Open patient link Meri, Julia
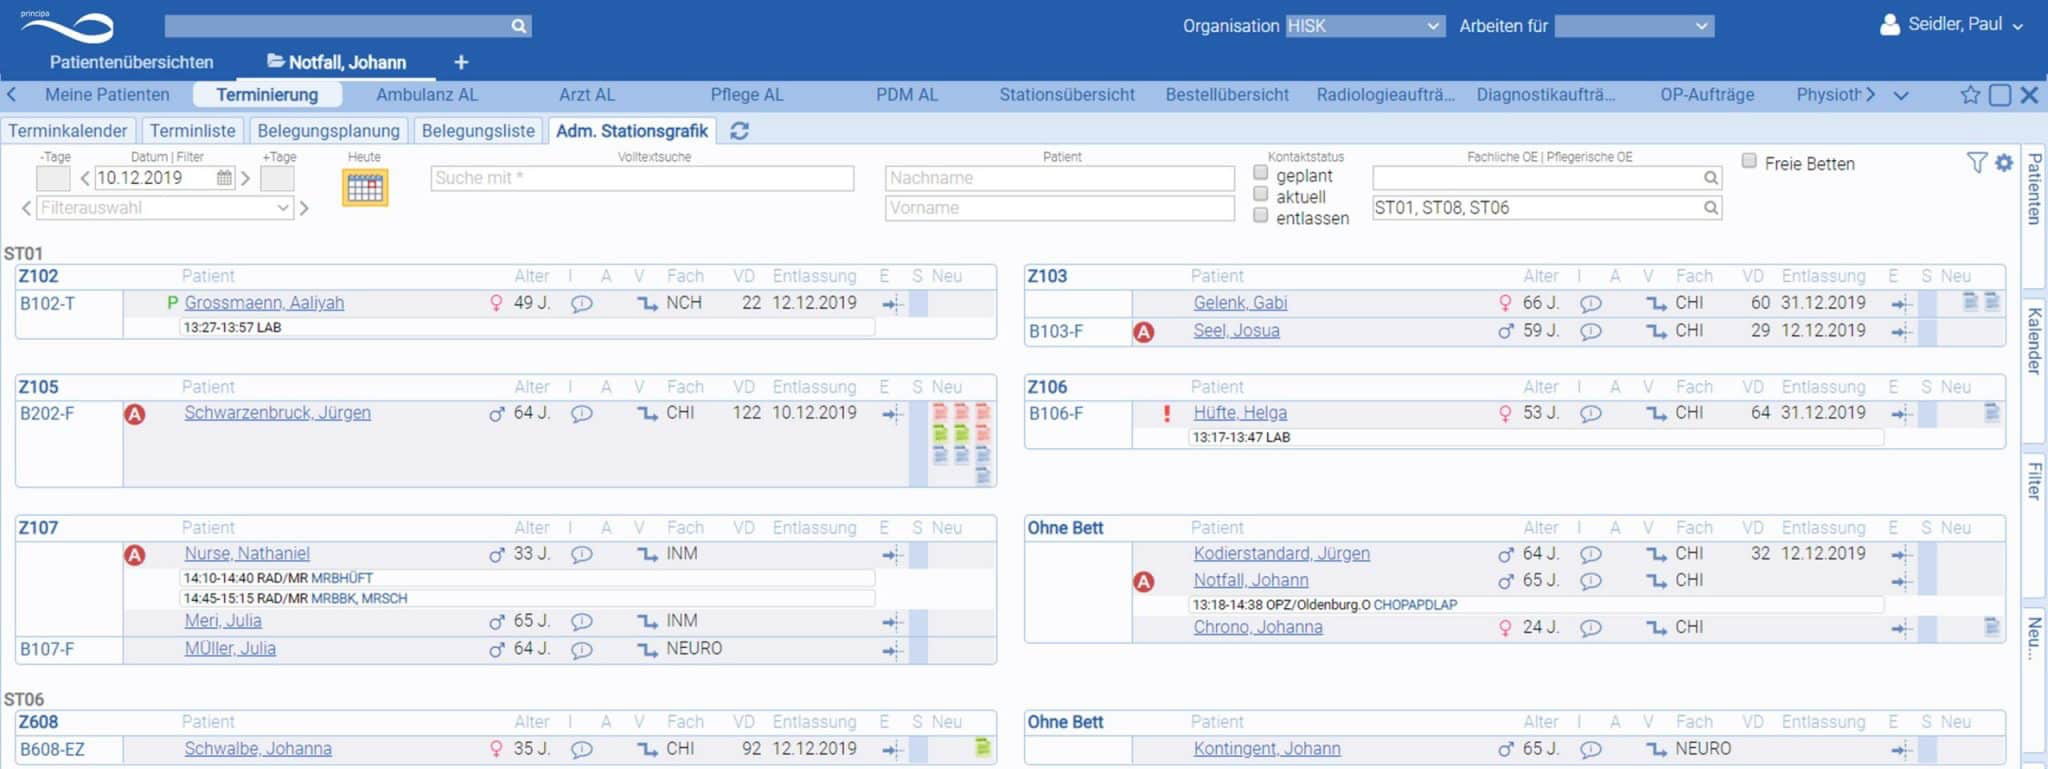2048x769 pixels. point(223,621)
